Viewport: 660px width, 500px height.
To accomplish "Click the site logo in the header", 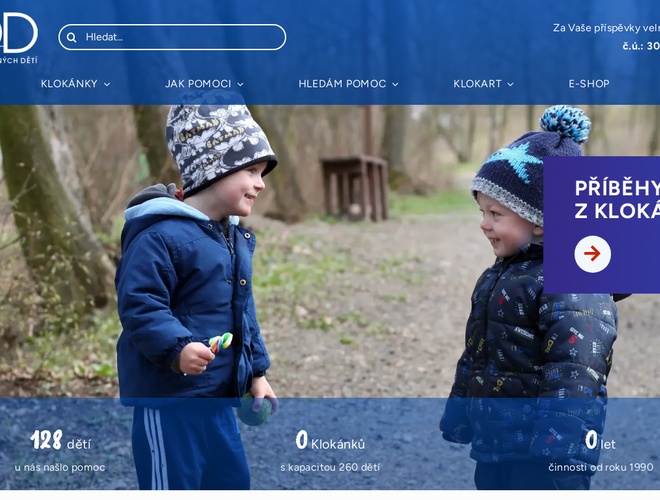I will (x=19, y=38).
